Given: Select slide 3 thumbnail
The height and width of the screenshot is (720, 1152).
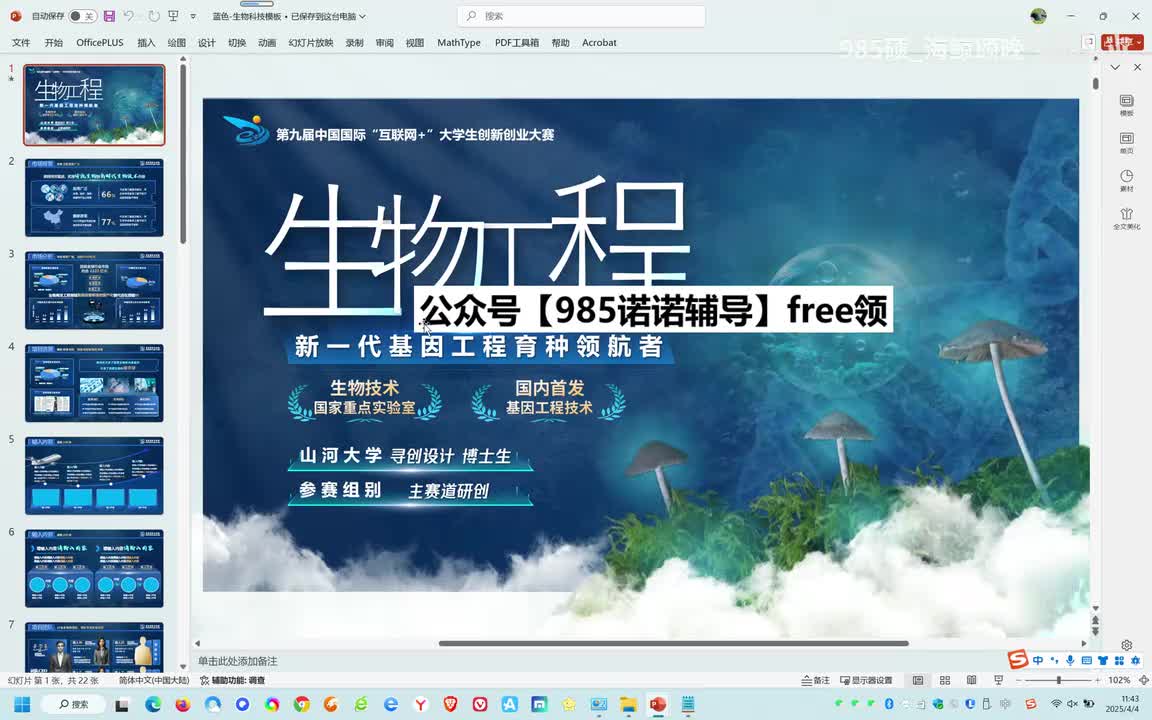Looking at the screenshot, I should (94, 290).
